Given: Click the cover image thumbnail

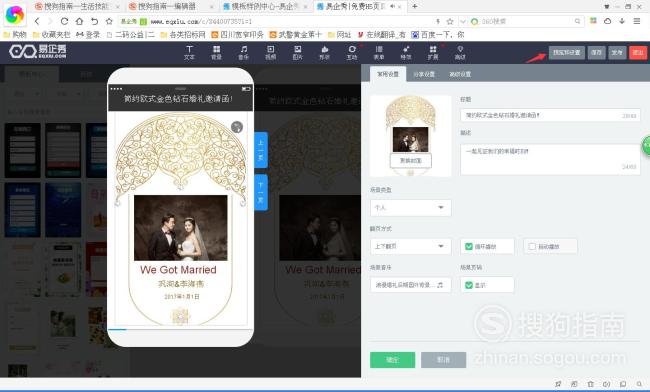Looking at the screenshot, I should [x=410, y=136].
